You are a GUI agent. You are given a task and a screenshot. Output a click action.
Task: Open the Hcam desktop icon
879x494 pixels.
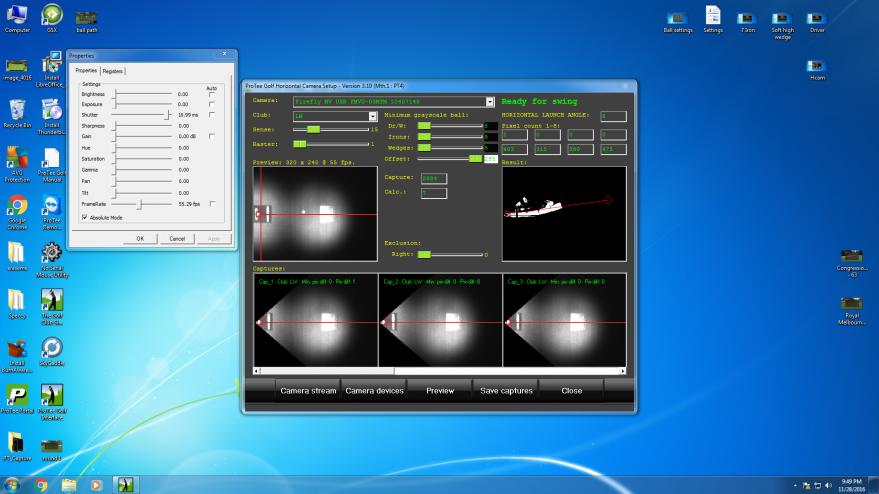click(x=817, y=65)
